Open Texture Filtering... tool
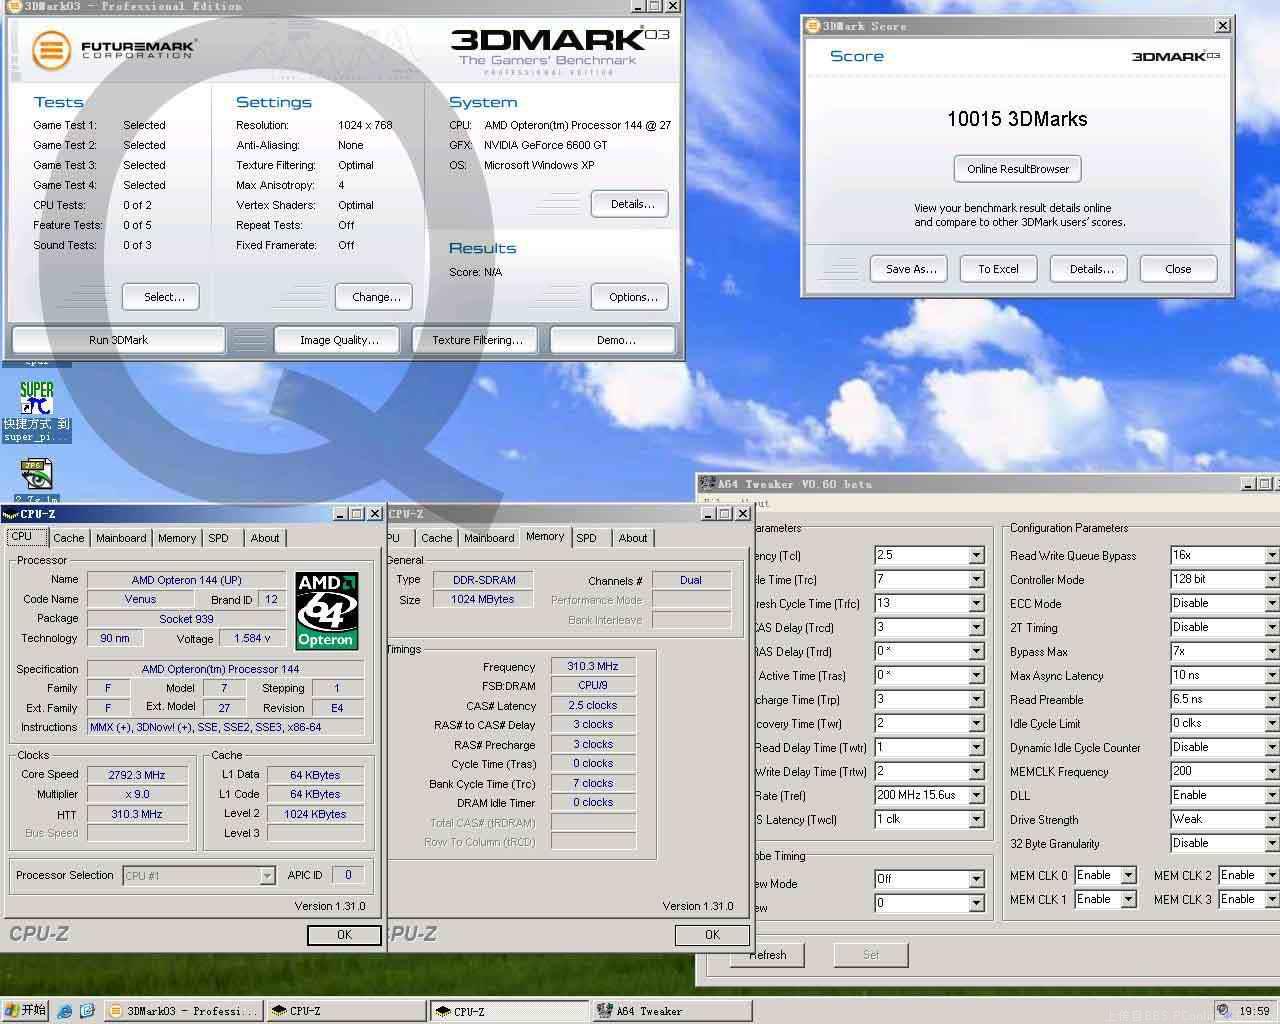 [x=475, y=340]
